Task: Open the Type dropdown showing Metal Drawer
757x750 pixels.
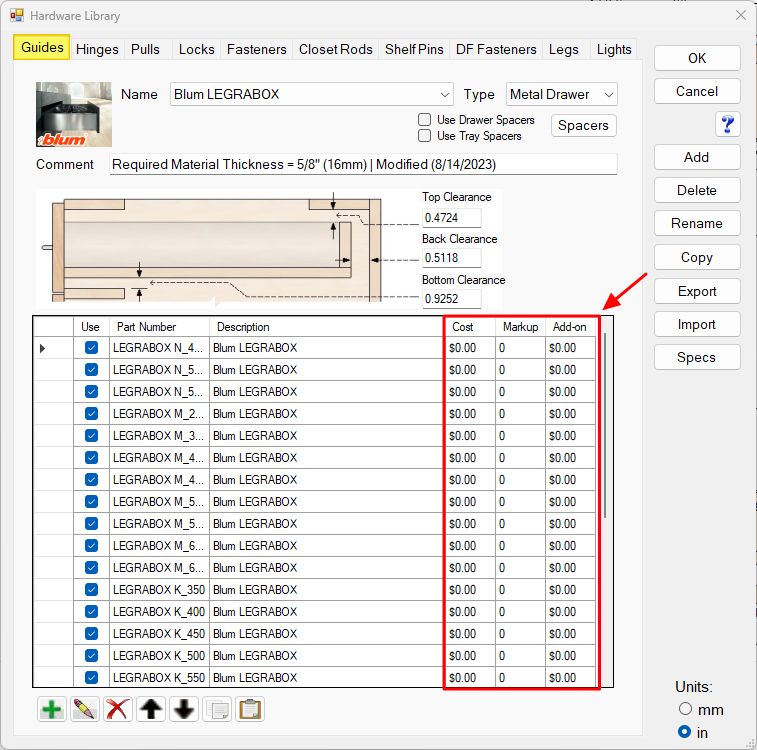Action: (561, 94)
